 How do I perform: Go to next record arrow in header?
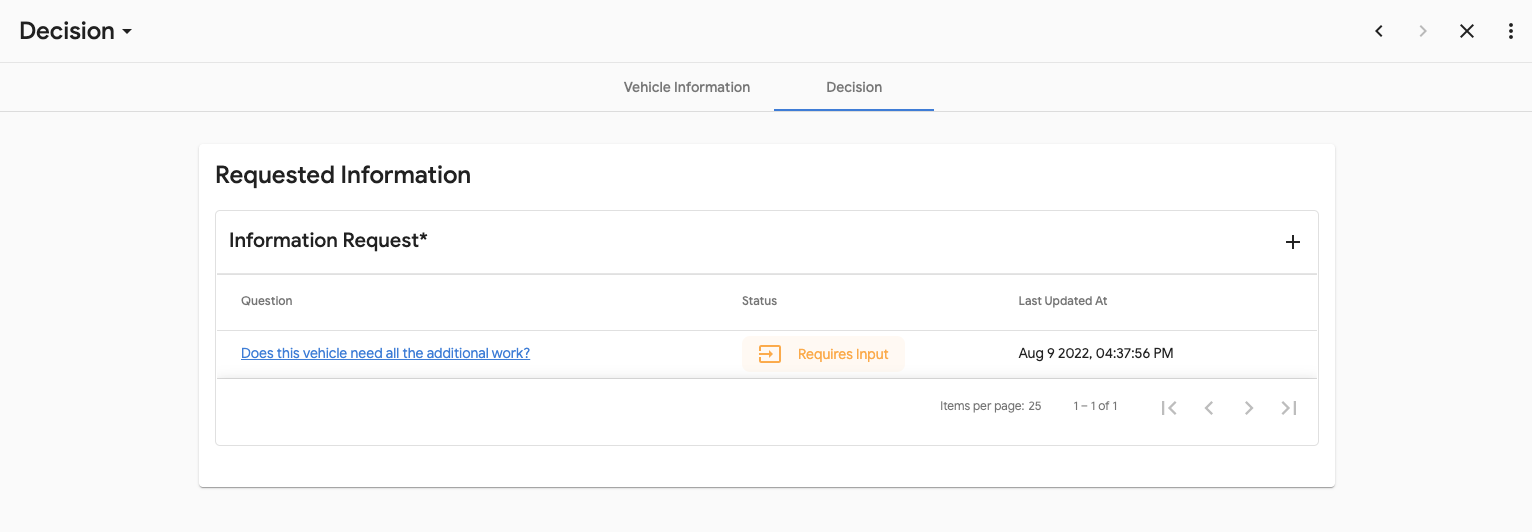pos(1423,31)
